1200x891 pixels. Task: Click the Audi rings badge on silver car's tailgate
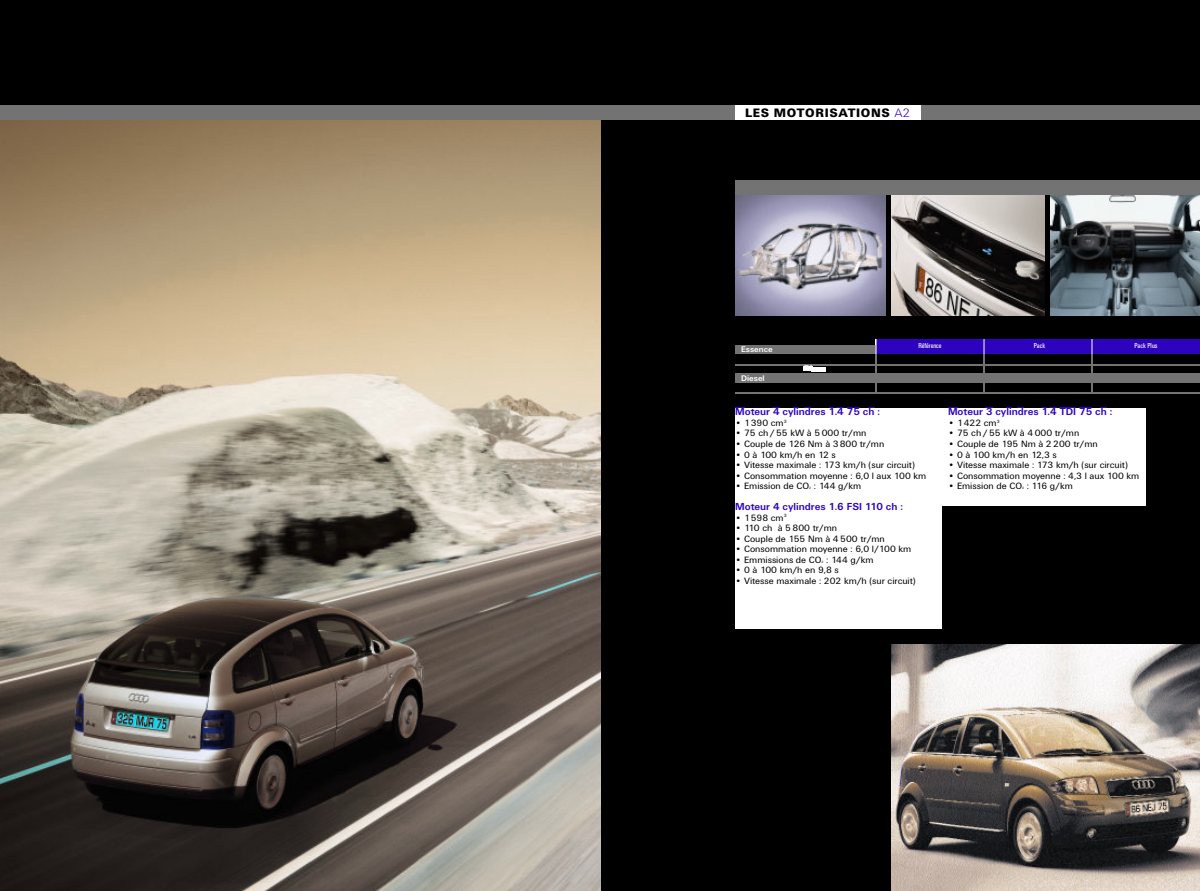point(138,697)
